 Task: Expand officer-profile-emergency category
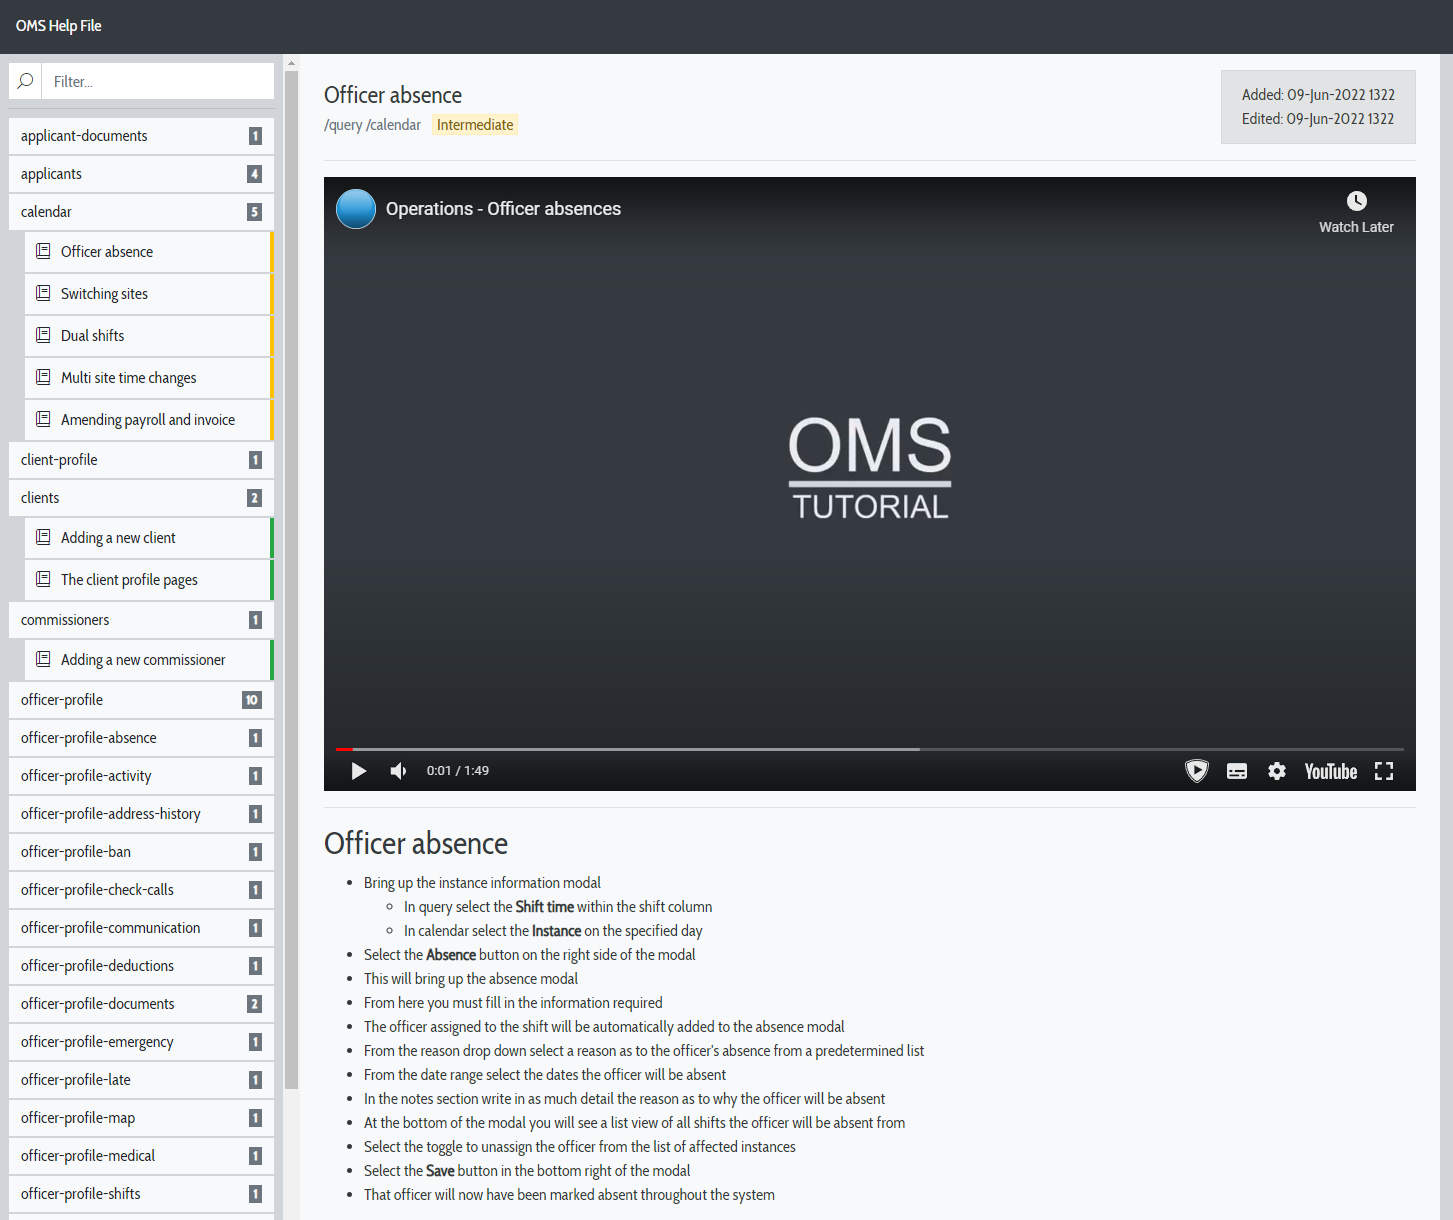click(x=141, y=1042)
